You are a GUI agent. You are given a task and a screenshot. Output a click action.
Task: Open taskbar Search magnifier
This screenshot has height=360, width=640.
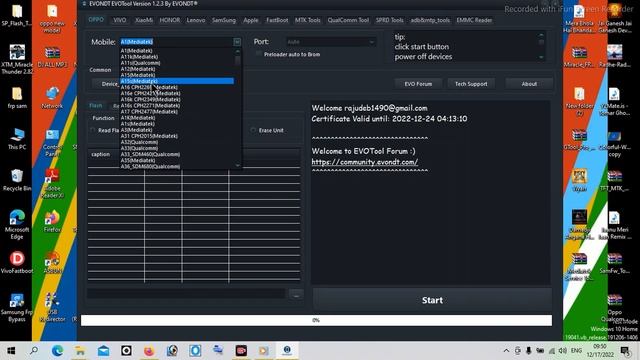pyautogui.click(x=34, y=351)
